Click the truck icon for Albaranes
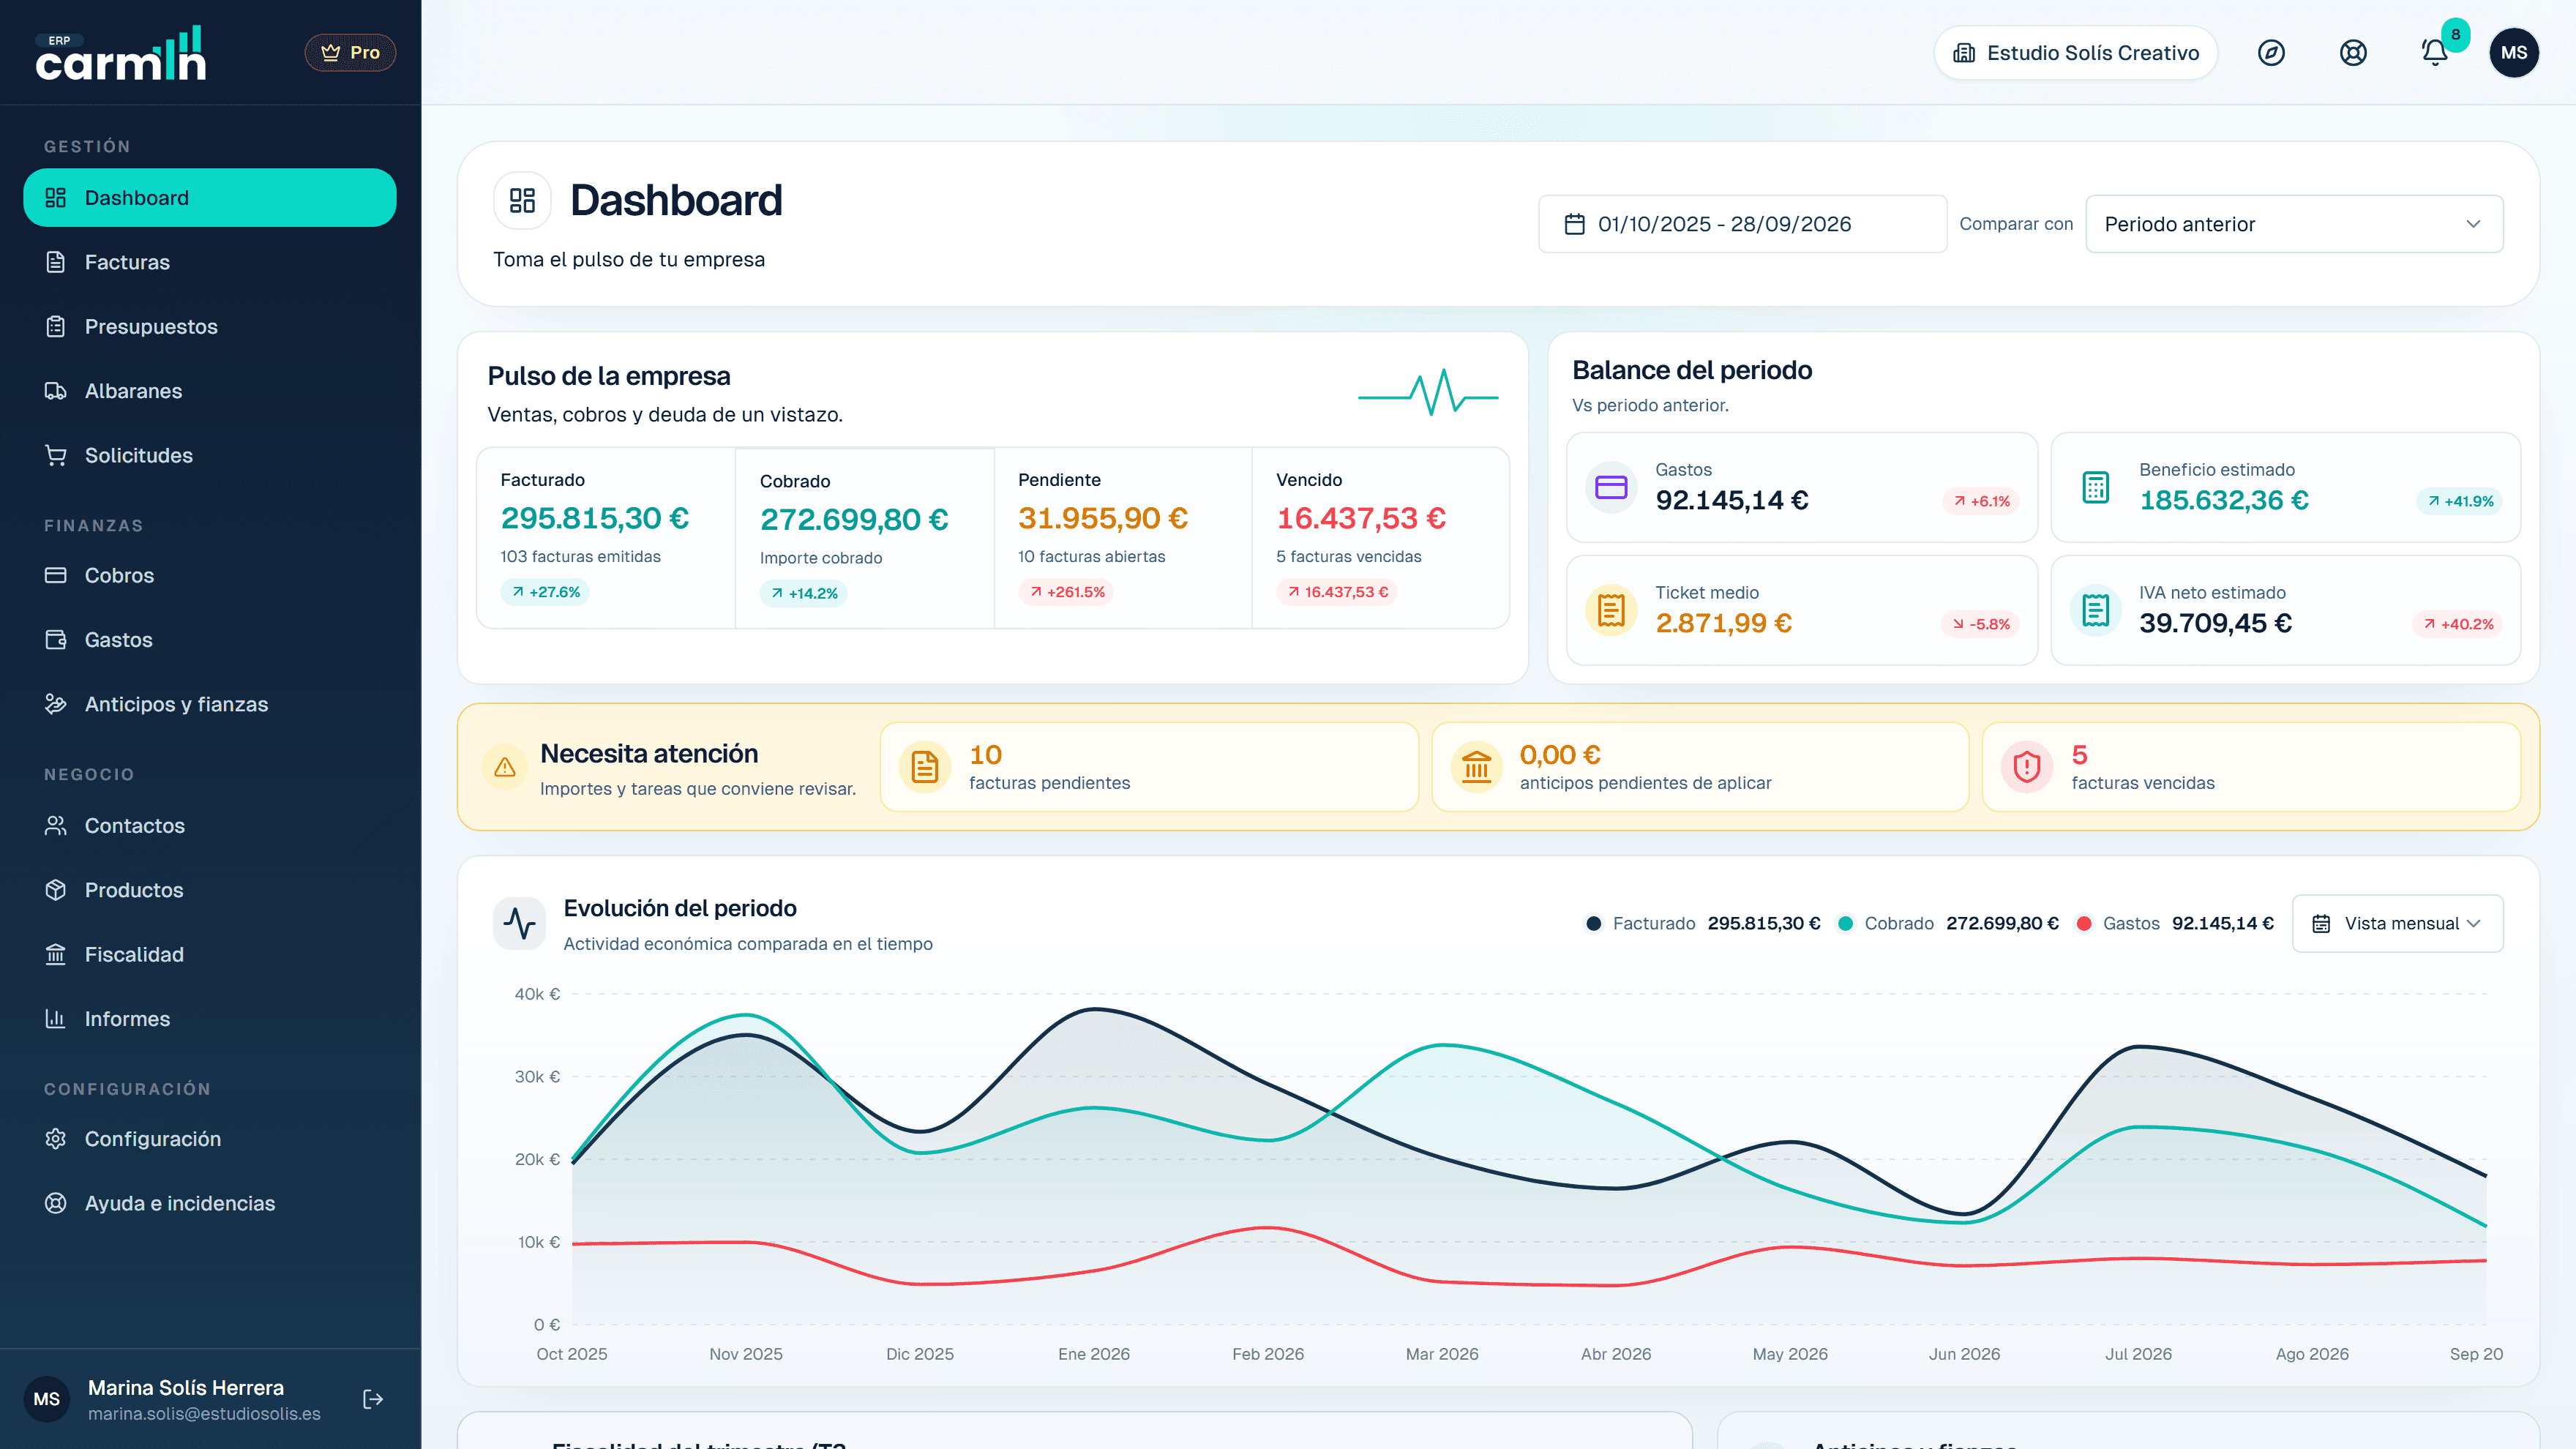This screenshot has height=1449, width=2576. coord(56,391)
